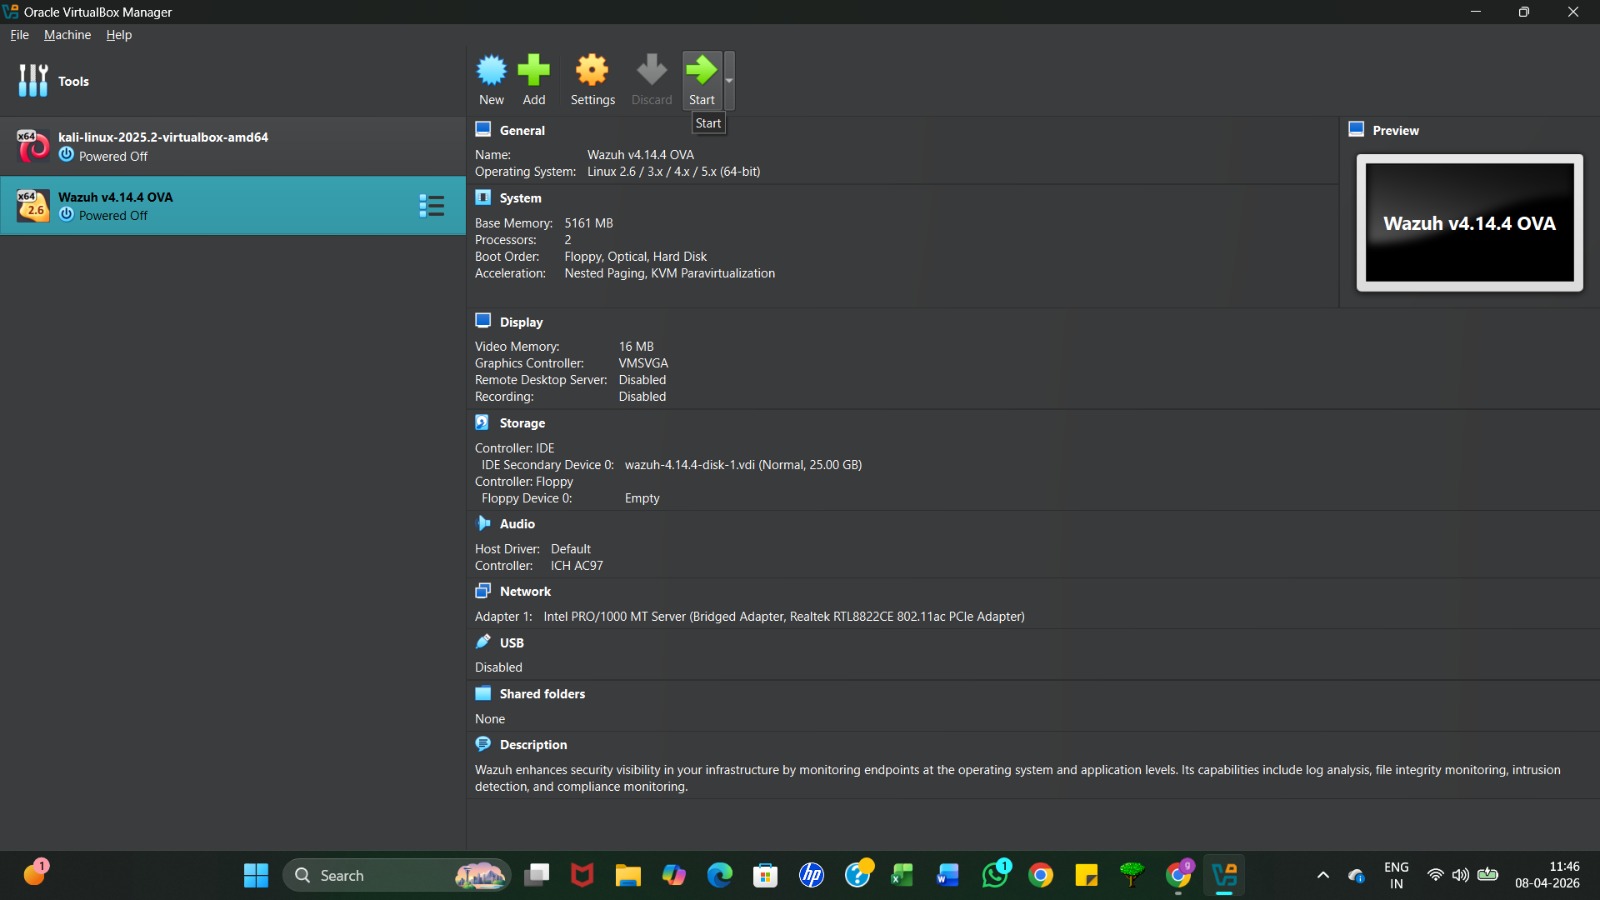Open the Display section settings
Image resolution: width=1600 pixels, height=900 pixels.
point(521,322)
